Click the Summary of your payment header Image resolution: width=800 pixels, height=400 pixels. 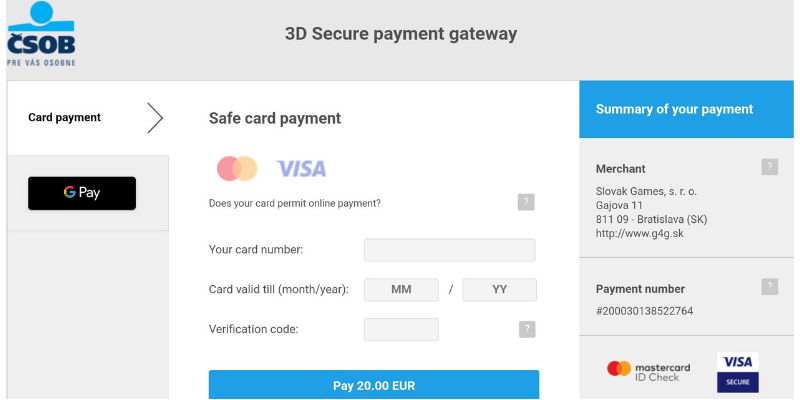point(675,109)
